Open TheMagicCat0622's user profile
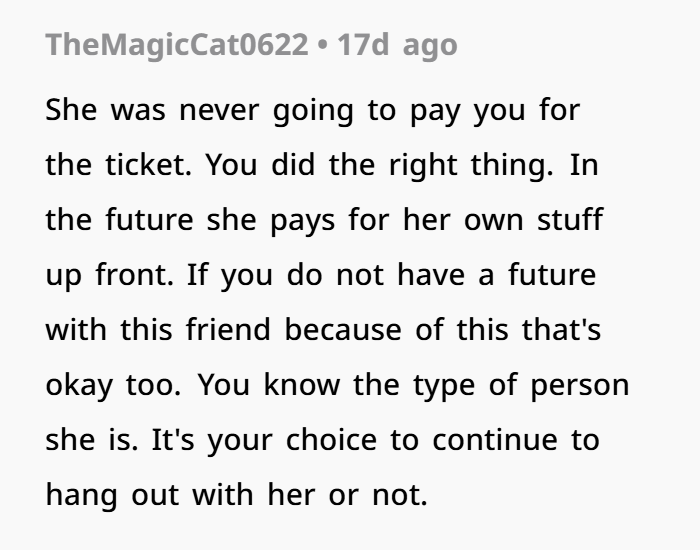Viewport: 700px width, 550px height. (176, 45)
